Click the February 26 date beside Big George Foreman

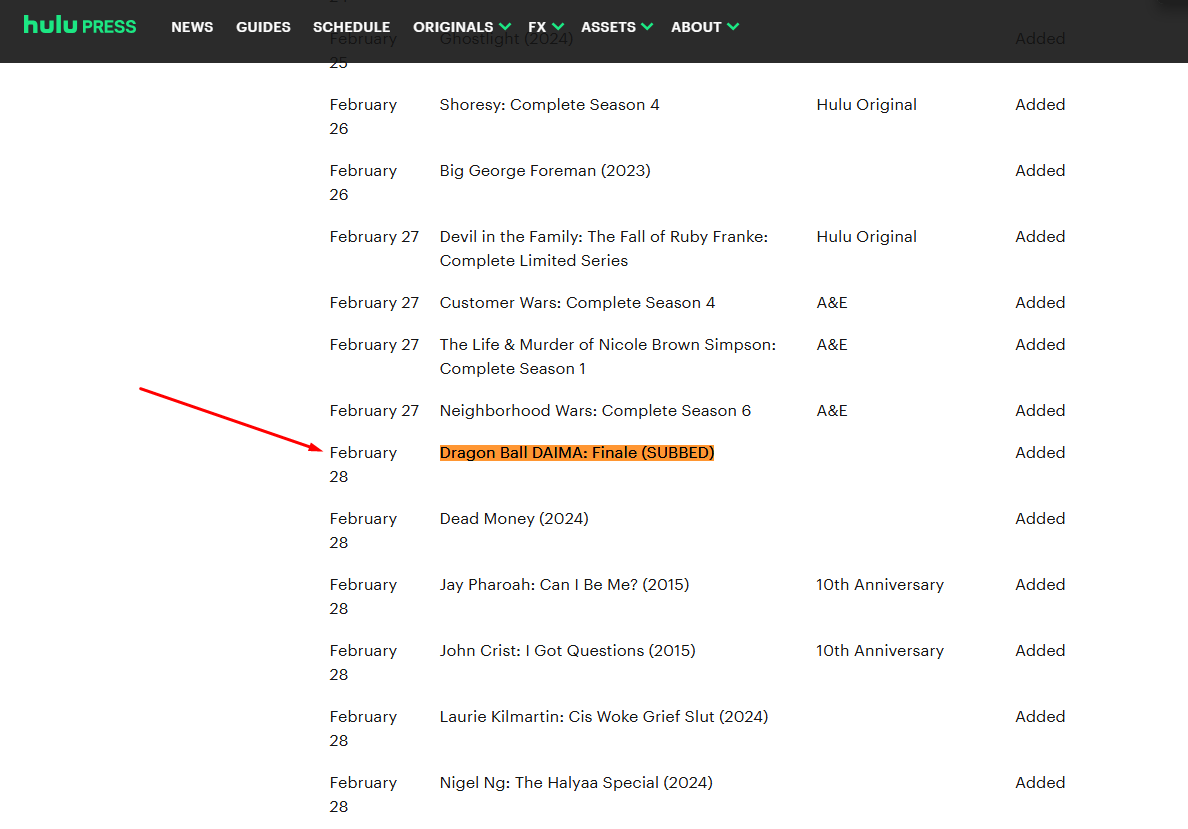point(363,183)
